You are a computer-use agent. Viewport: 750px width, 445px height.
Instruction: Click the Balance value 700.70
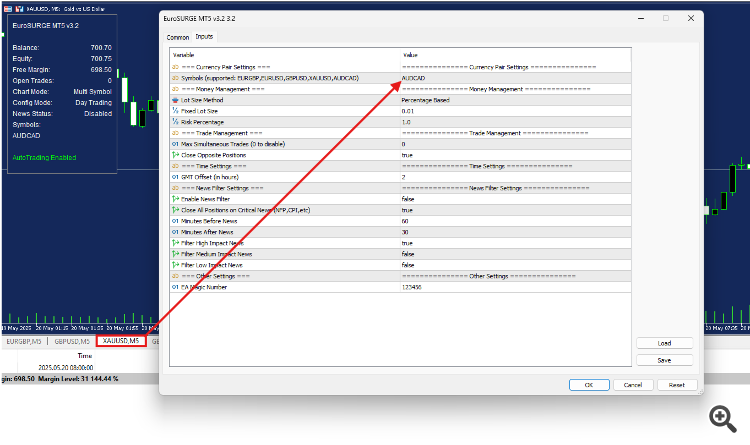[x=101, y=47]
